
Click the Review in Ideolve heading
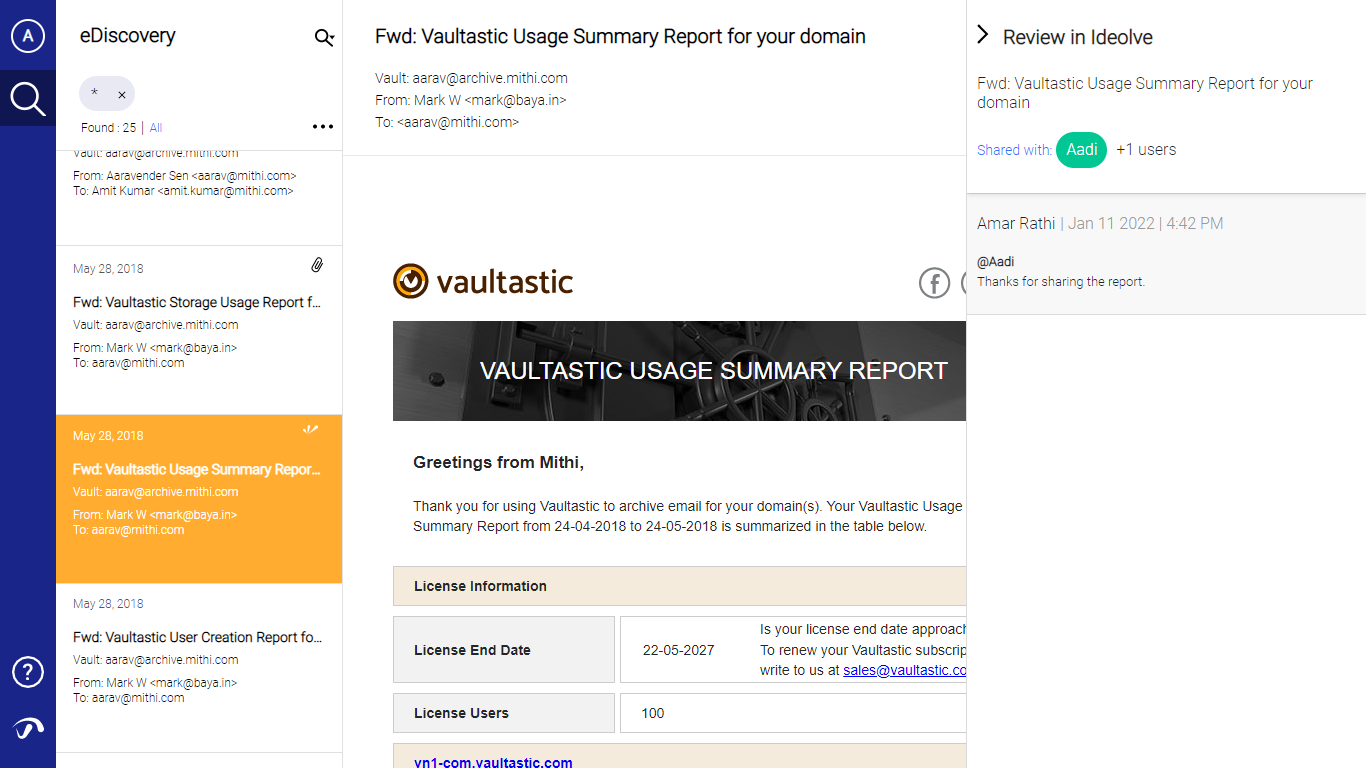click(1078, 37)
